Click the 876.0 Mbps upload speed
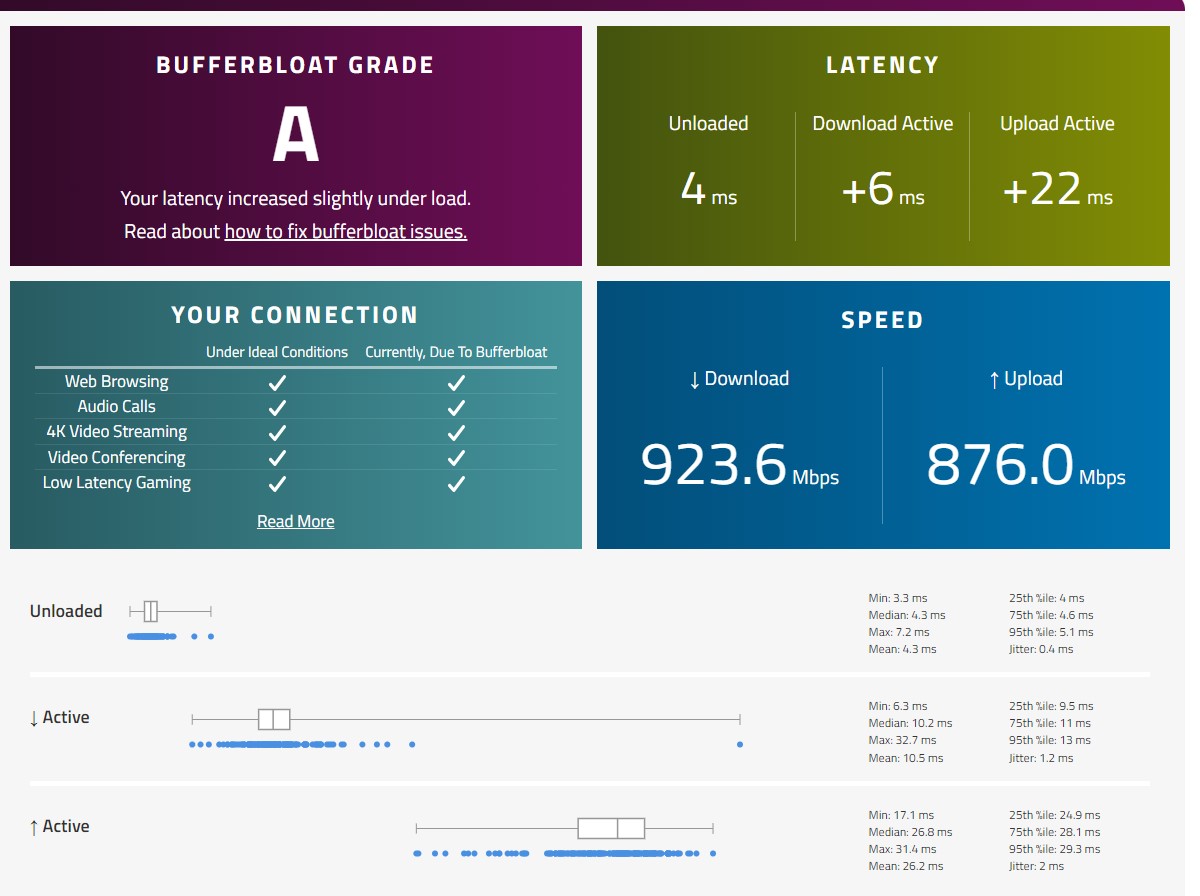The image size is (1200, 896). 1026,464
